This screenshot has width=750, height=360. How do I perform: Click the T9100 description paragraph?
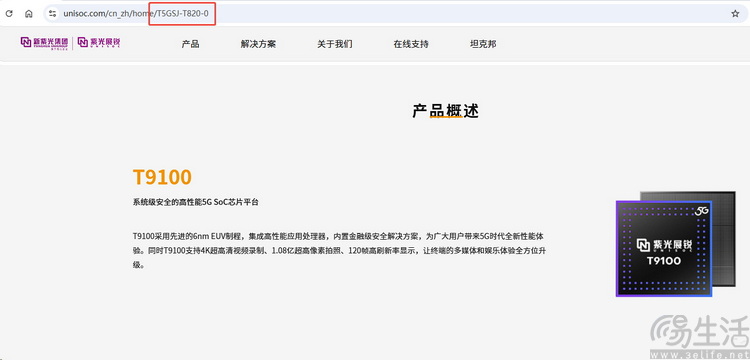coord(339,251)
